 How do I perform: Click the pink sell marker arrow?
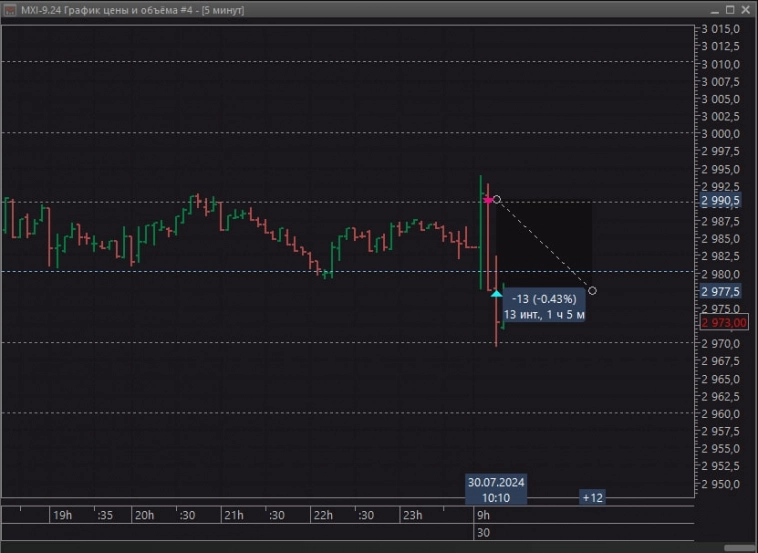tap(488, 200)
